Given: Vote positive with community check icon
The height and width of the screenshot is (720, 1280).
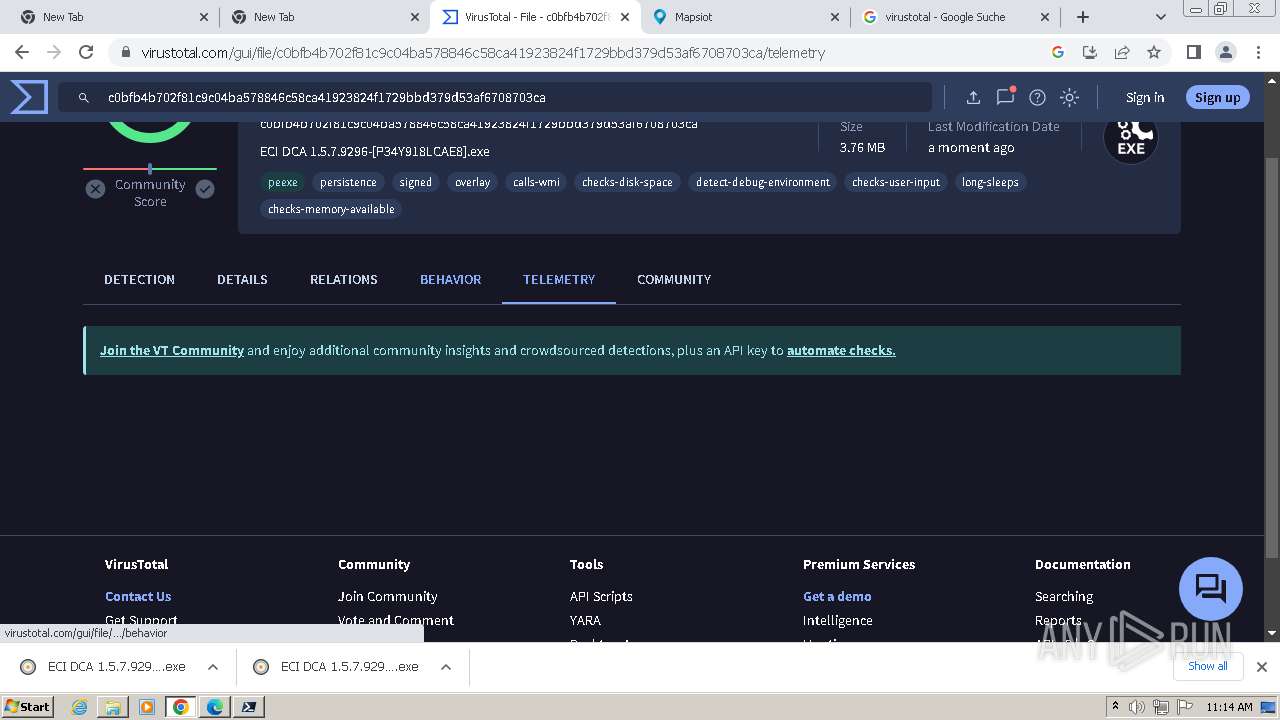Looking at the screenshot, I should pyautogui.click(x=205, y=189).
